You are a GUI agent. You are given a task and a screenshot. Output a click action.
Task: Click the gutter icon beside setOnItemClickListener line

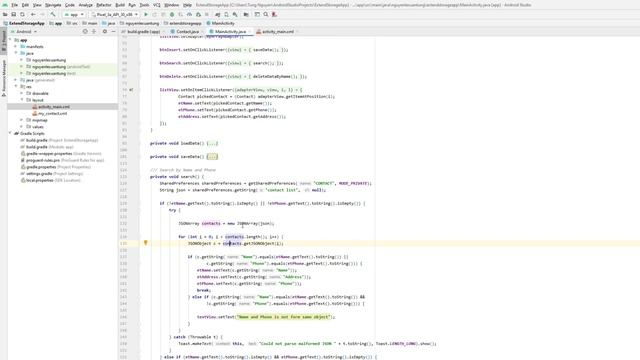(131, 90)
